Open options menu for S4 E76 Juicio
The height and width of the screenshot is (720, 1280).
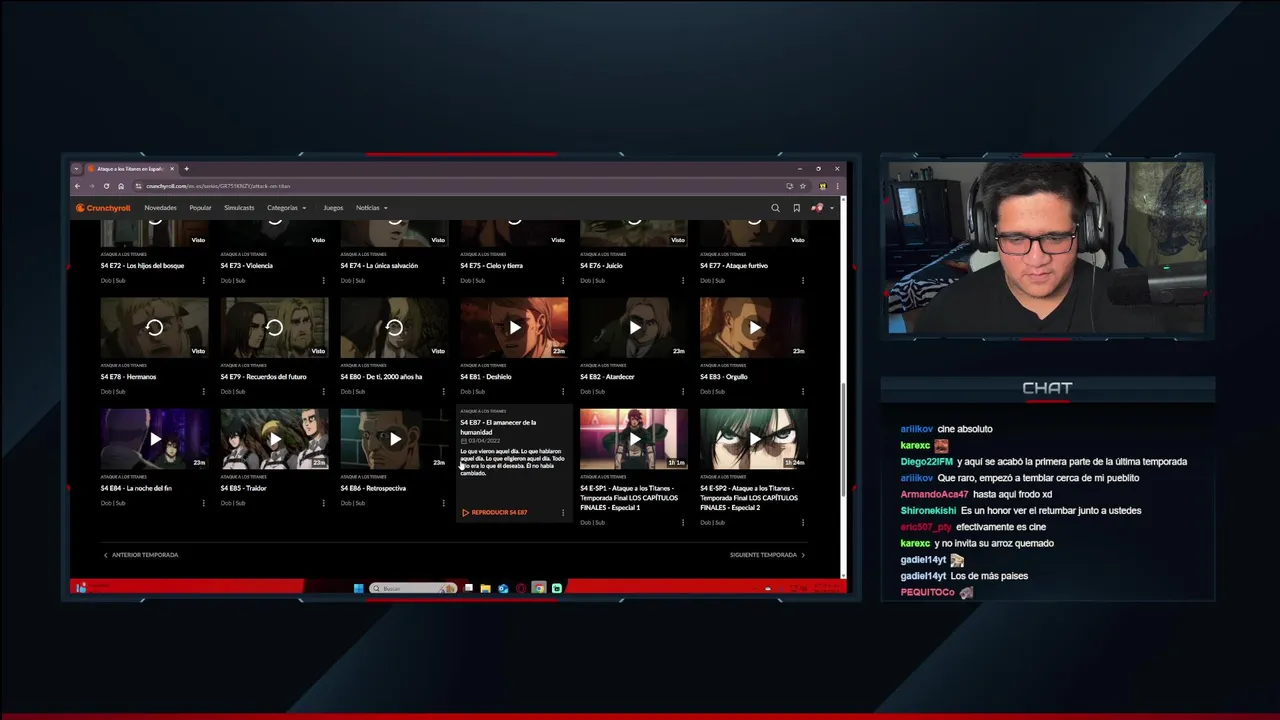pos(683,280)
